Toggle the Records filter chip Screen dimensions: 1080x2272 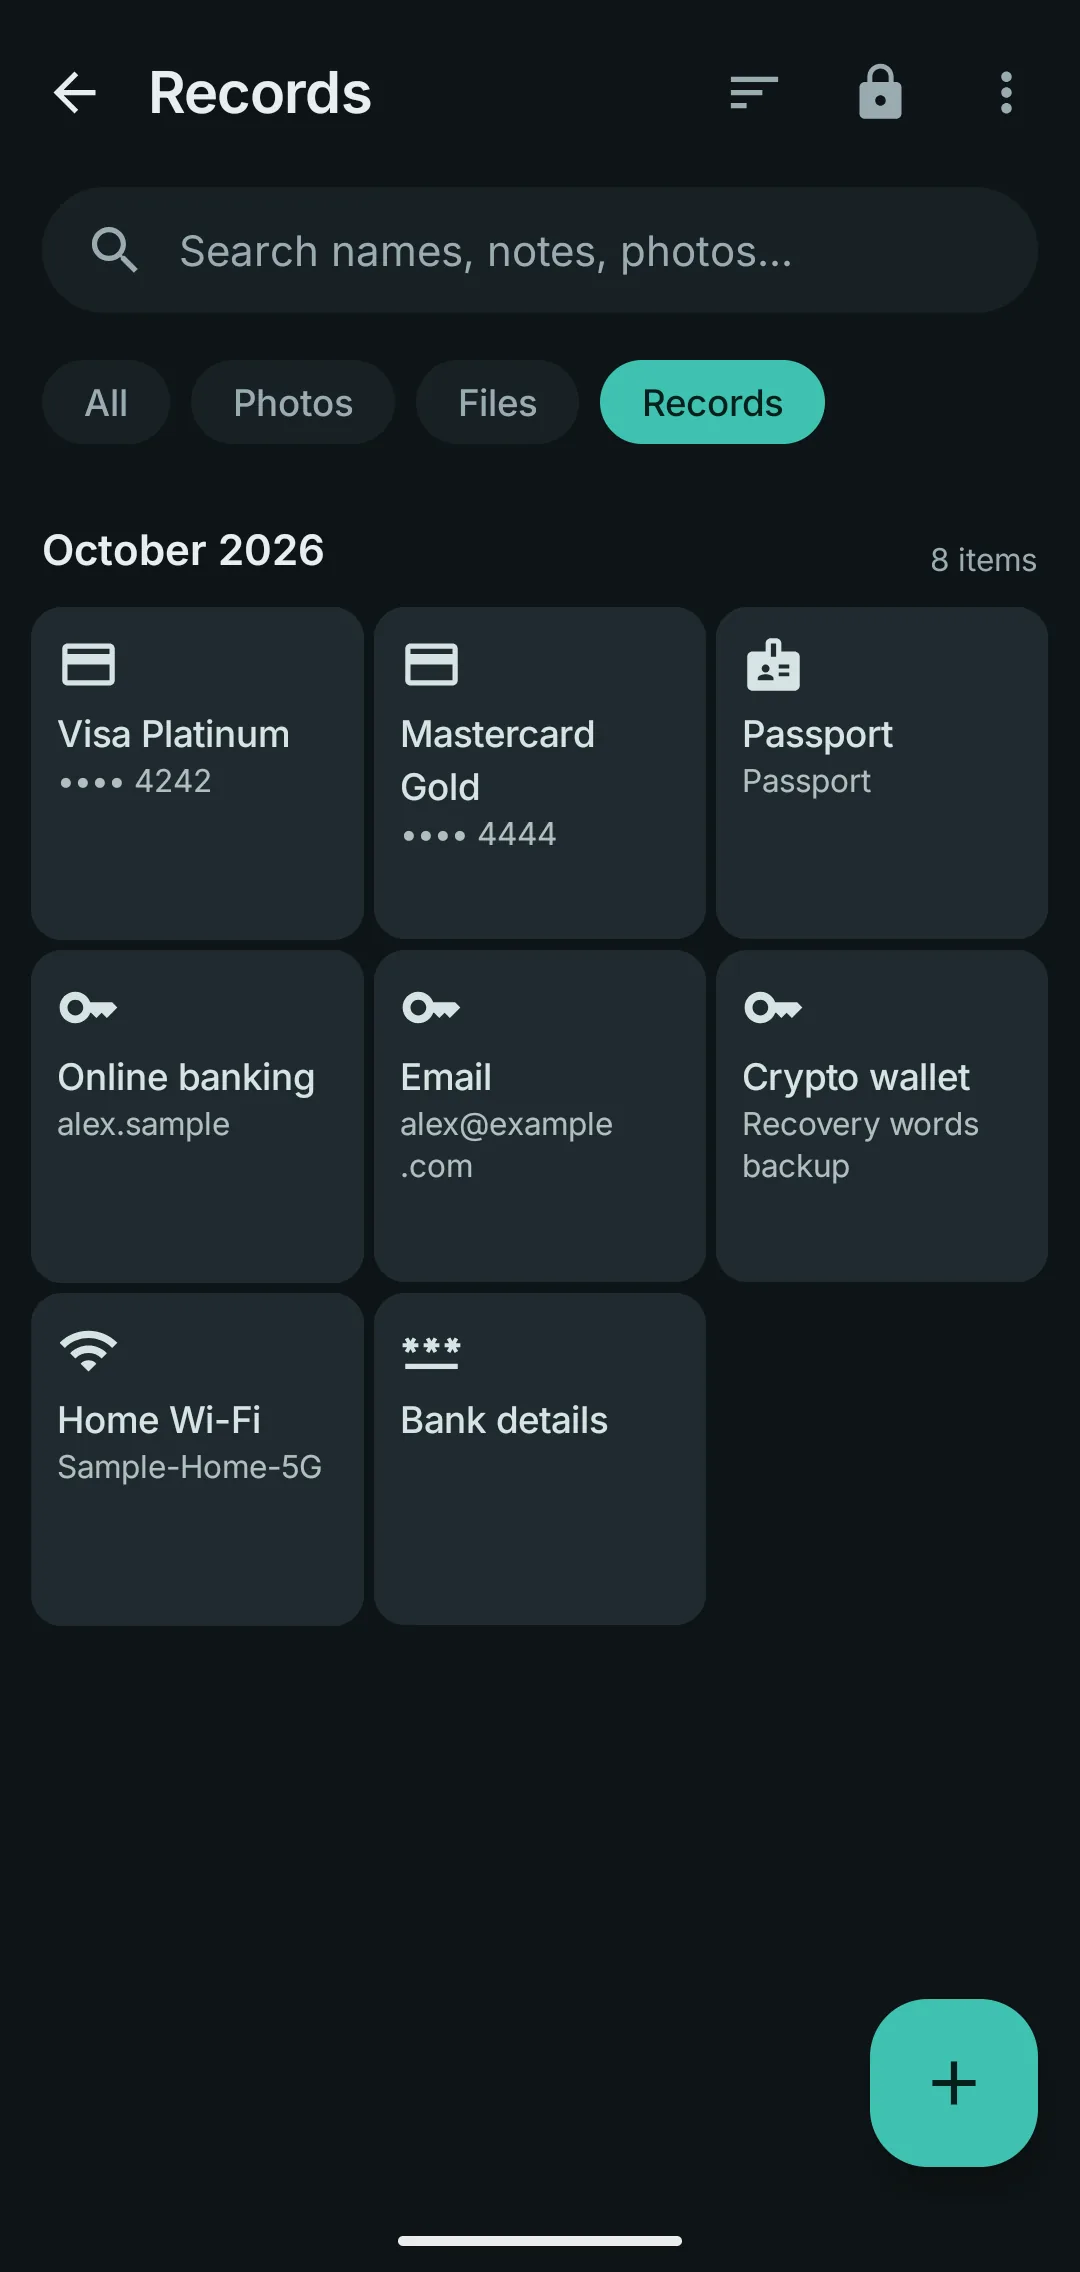pyautogui.click(x=712, y=402)
